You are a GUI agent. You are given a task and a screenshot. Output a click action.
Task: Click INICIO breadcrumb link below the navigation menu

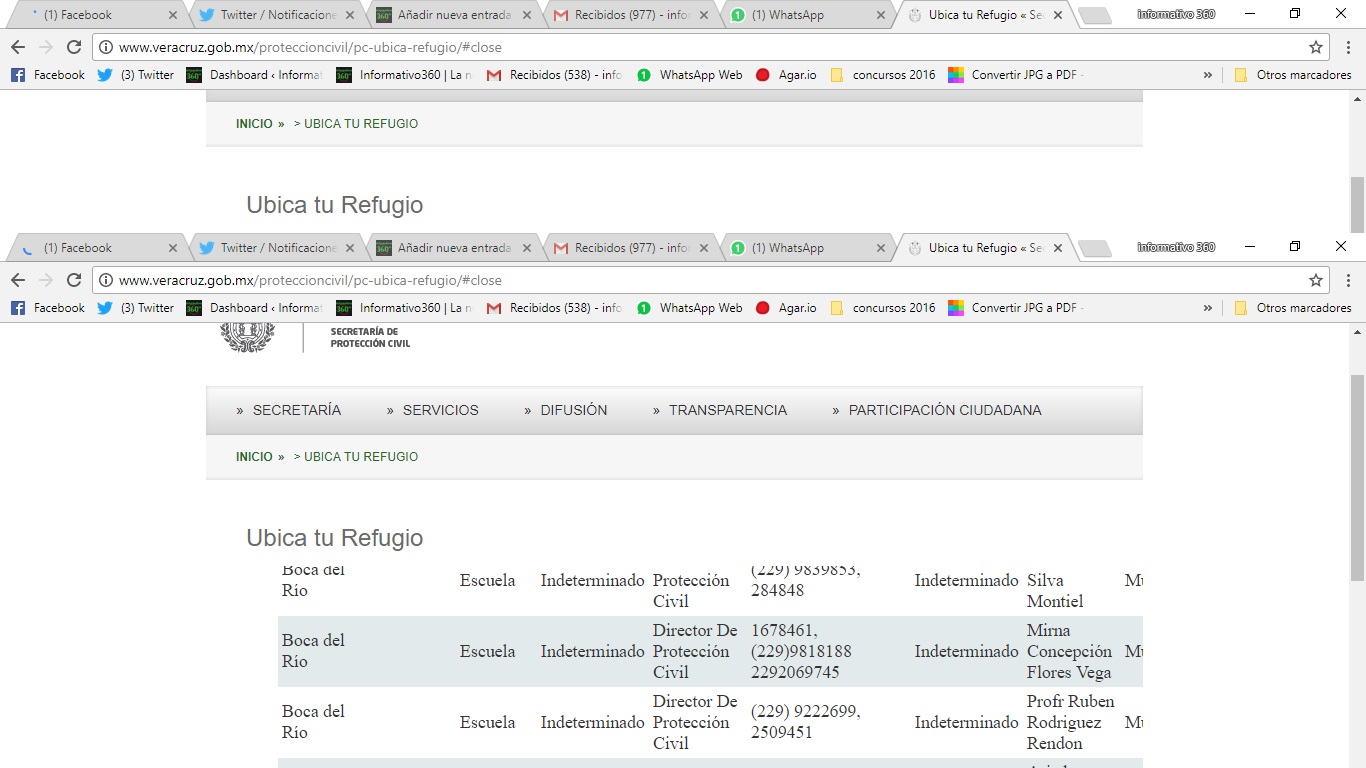pos(254,457)
